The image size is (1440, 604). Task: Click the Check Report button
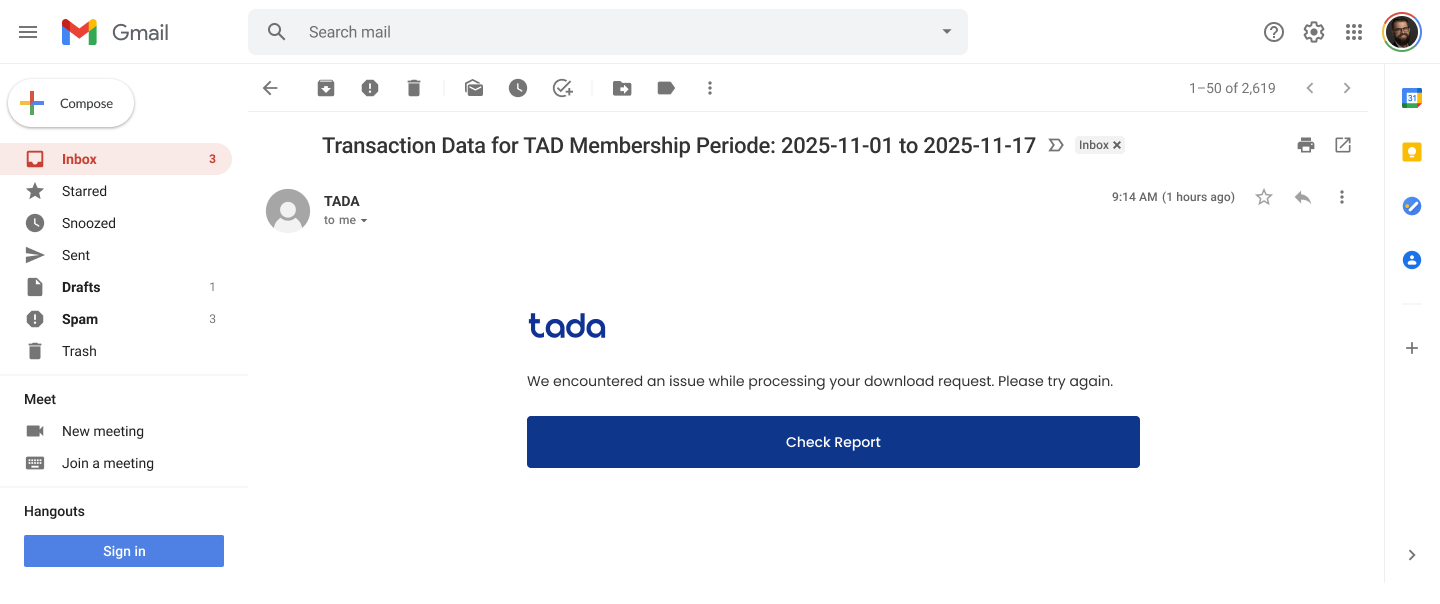(x=833, y=442)
